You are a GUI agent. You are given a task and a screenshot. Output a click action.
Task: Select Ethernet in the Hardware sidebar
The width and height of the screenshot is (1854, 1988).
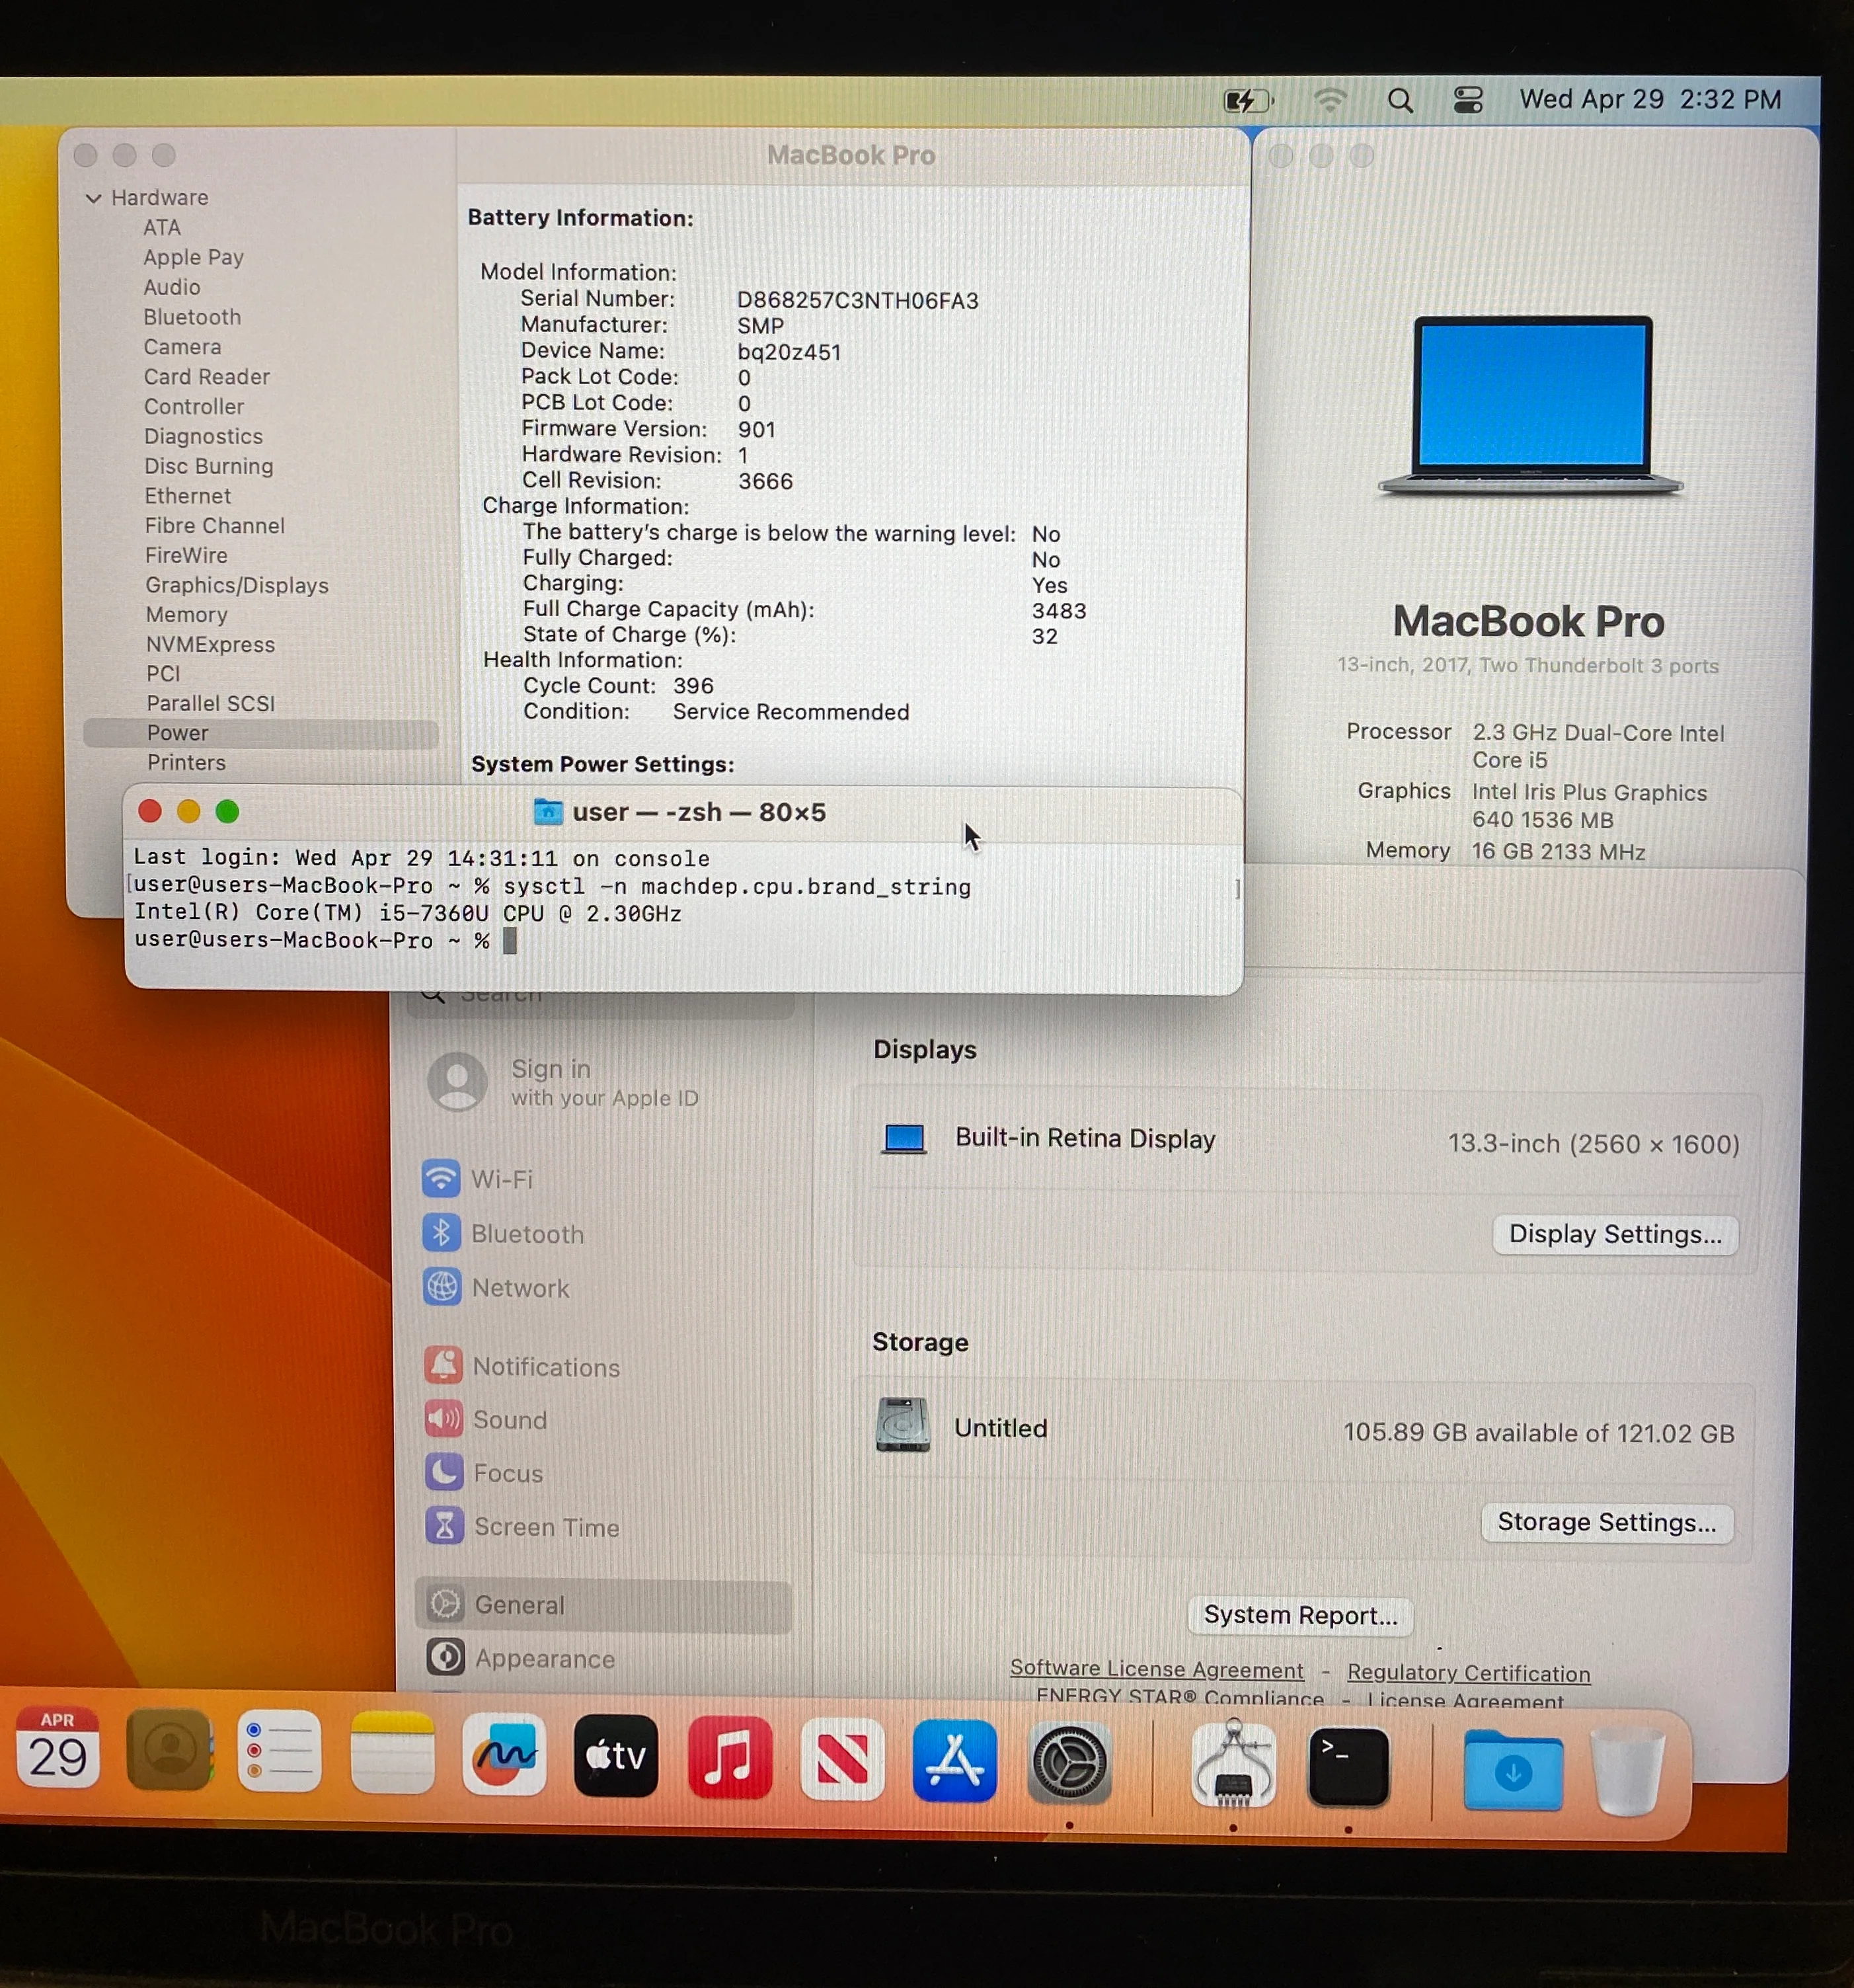tap(187, 496)
